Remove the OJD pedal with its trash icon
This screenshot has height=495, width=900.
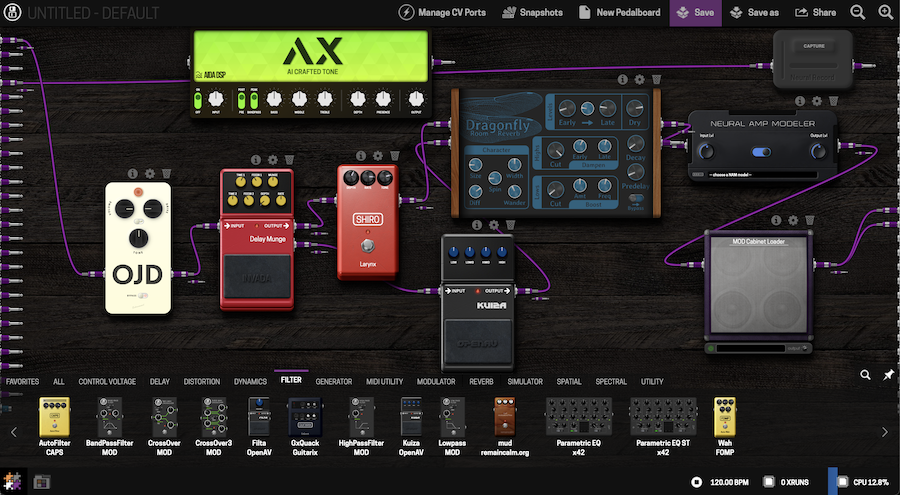(x=166, y=173)
